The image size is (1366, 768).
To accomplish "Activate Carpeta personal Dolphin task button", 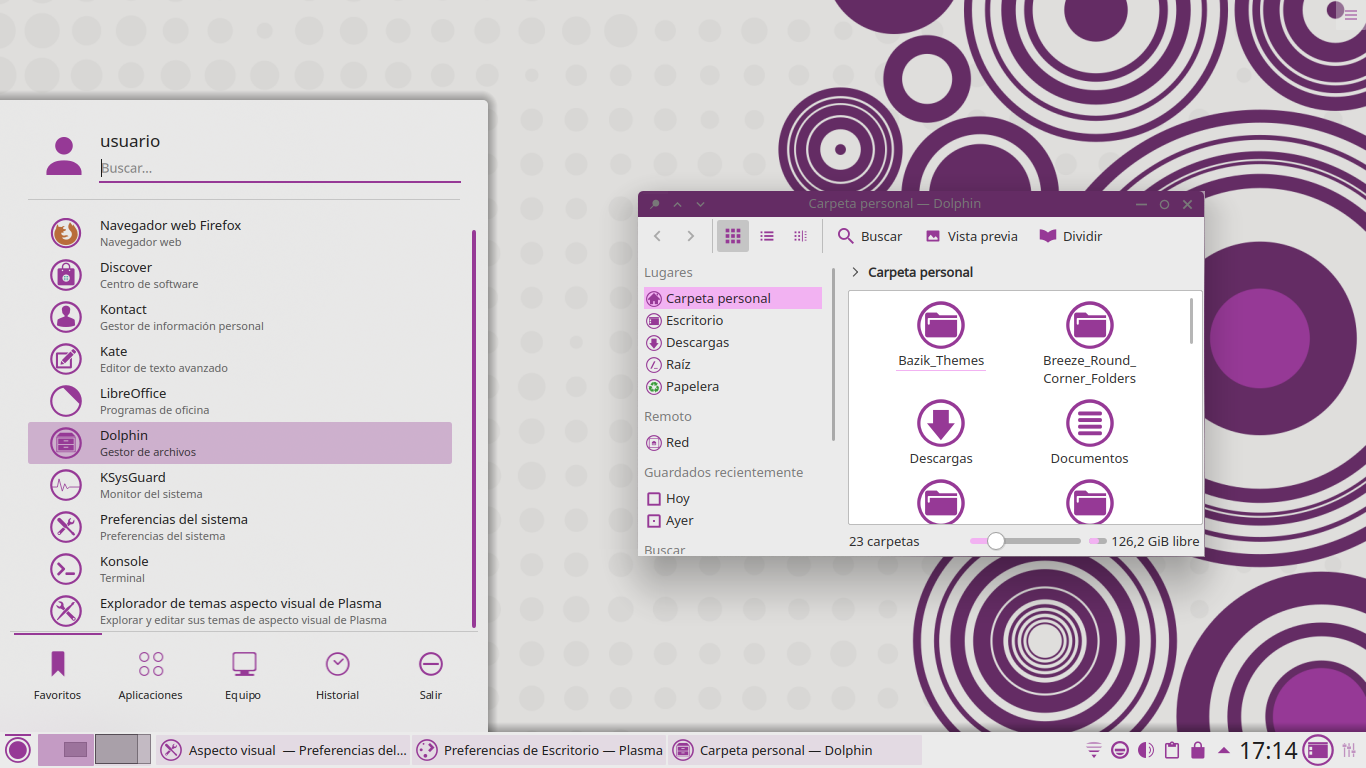I will point(795,750).
